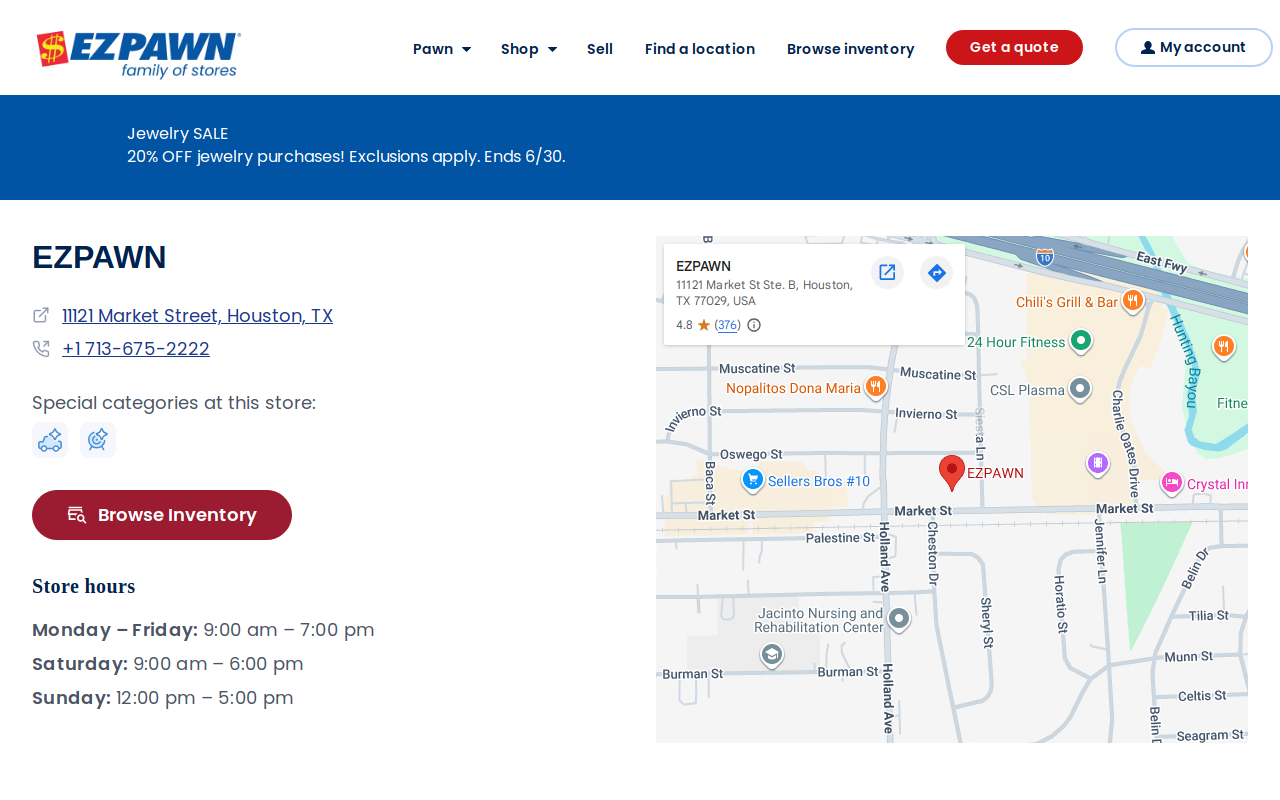The image size is (1280, 800).
Task: Click the EZPAWN logo in the header
Action: click(x=138, y=54)
